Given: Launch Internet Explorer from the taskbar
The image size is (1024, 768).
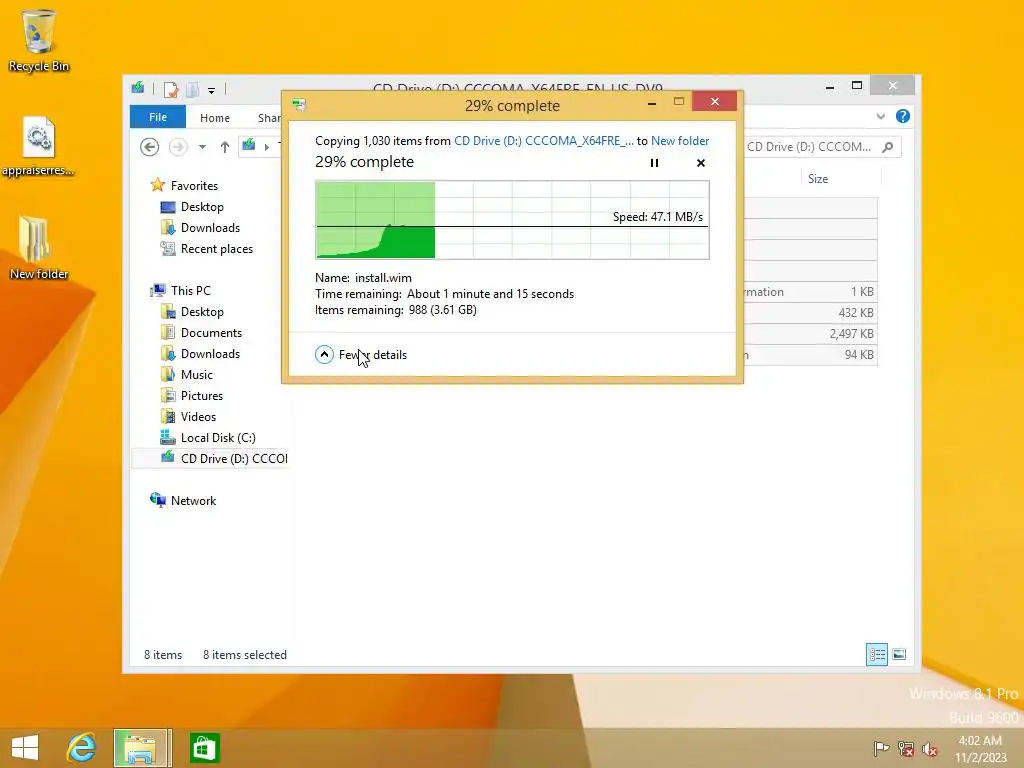Looking at the screenshot, I should (82, 748).
